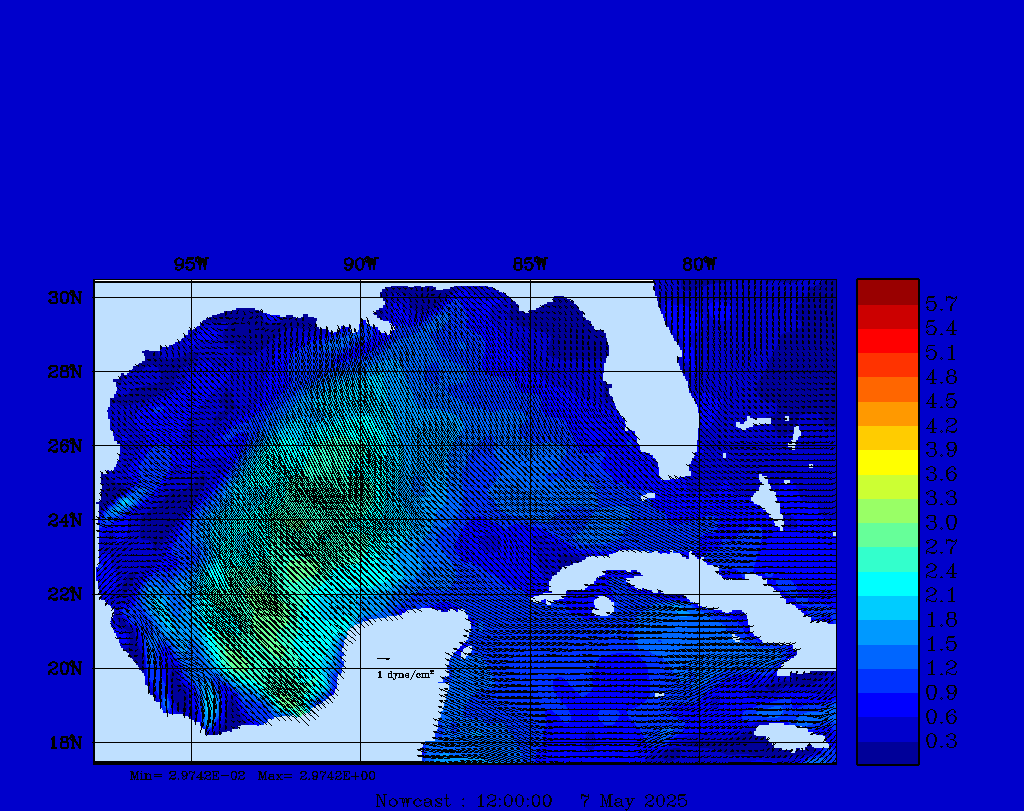Click the 1.5 color bar label
This screenshot has height=811, width=1024.
point(941,644)
